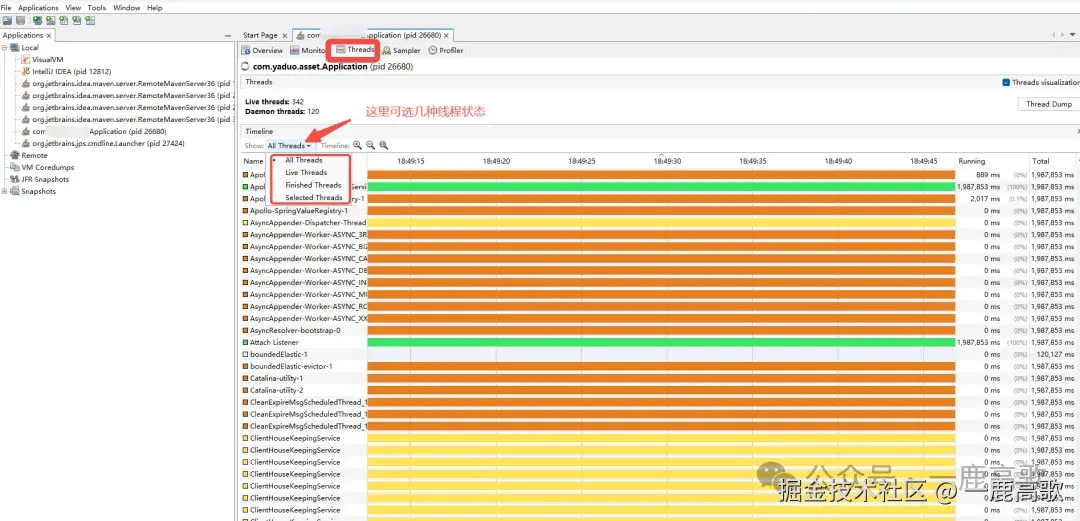Viewport: 1080px width, 521px height.
Task: Select the VisualVM tree item
Action: point(48,60)
